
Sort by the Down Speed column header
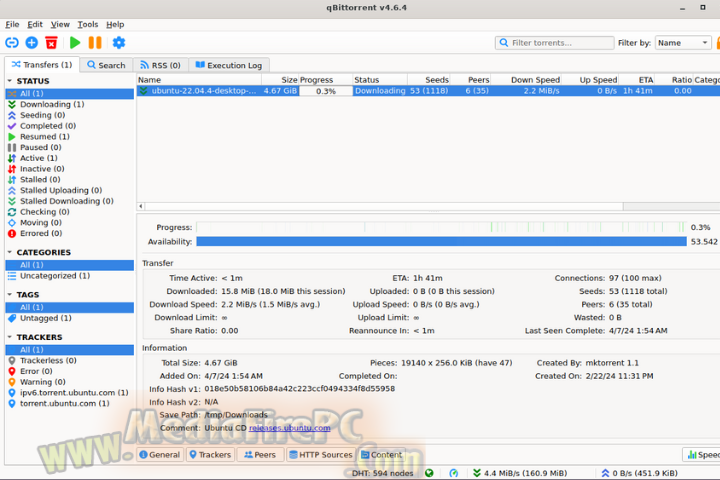[526, 80]
